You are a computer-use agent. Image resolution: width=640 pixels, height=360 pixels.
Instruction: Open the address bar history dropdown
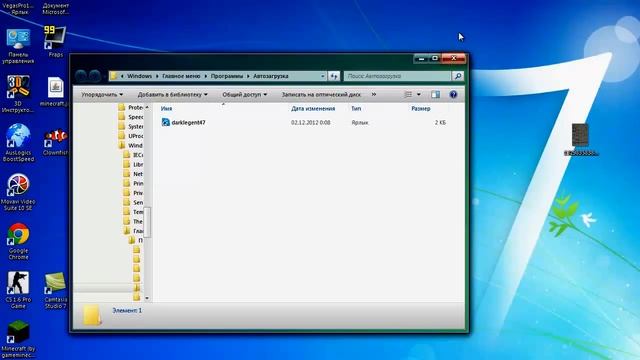[x=322, y=76]
